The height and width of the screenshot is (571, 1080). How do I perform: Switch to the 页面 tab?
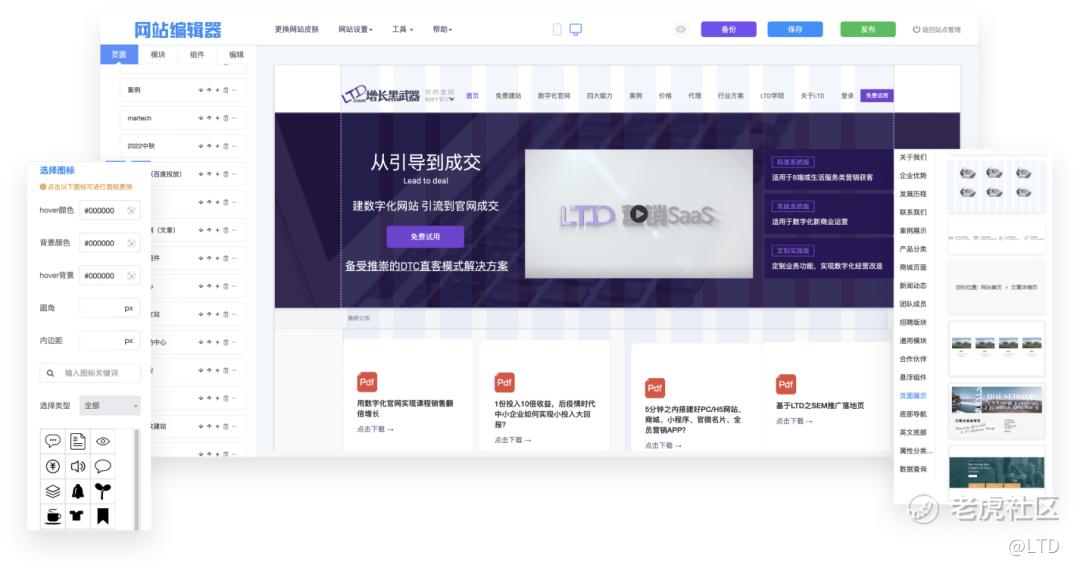[119, 54]
